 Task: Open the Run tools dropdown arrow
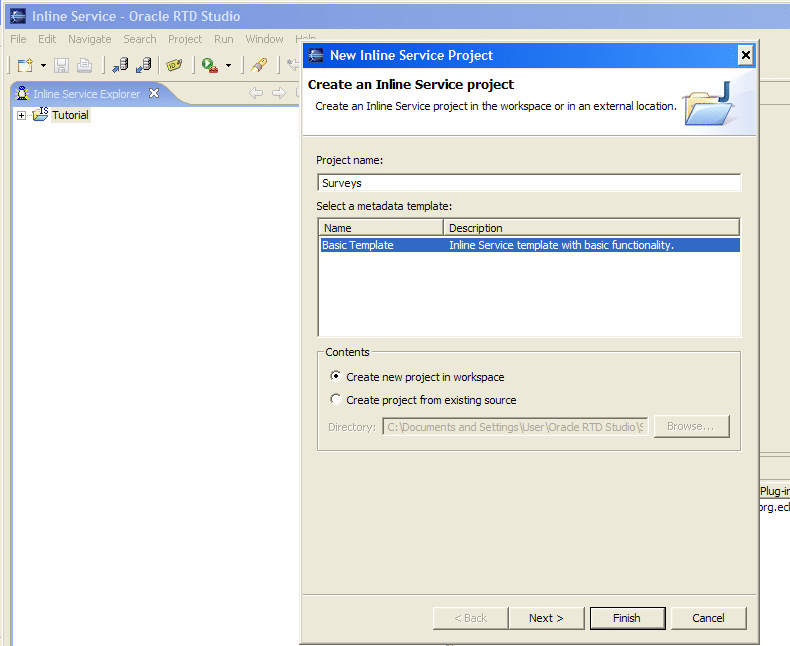(x=228, y=65)
